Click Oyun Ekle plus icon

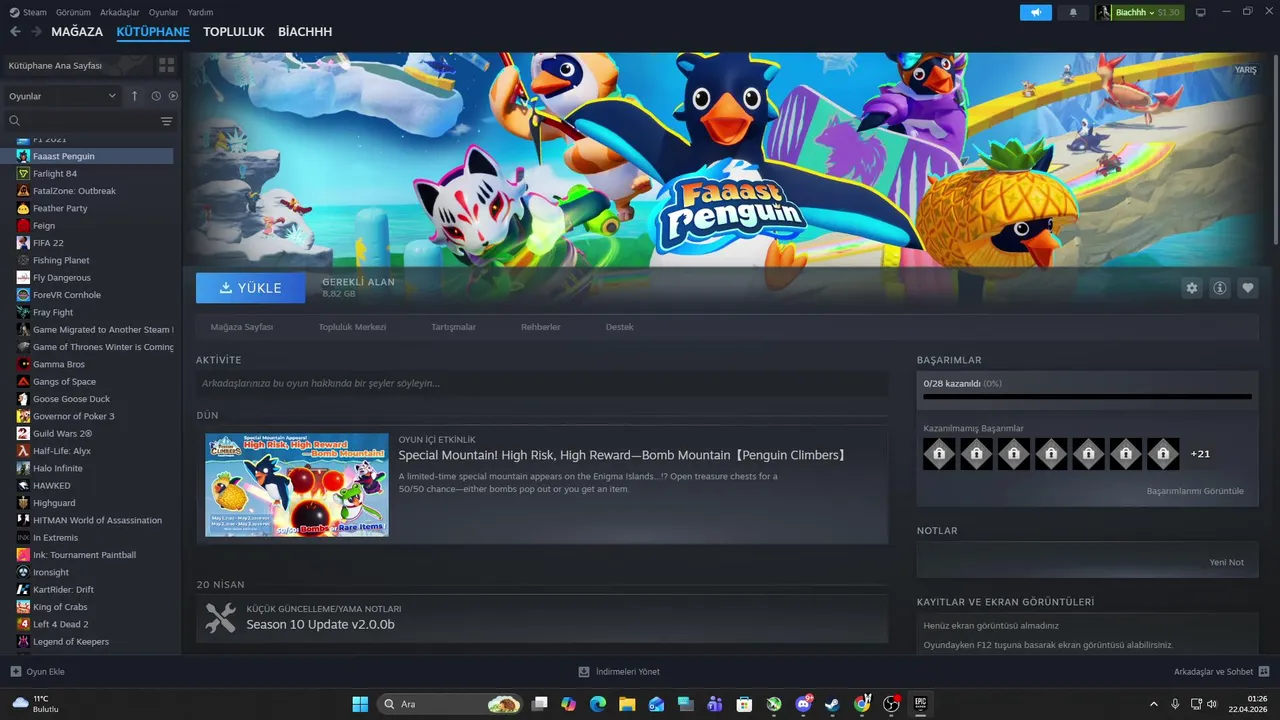point(15,671)
